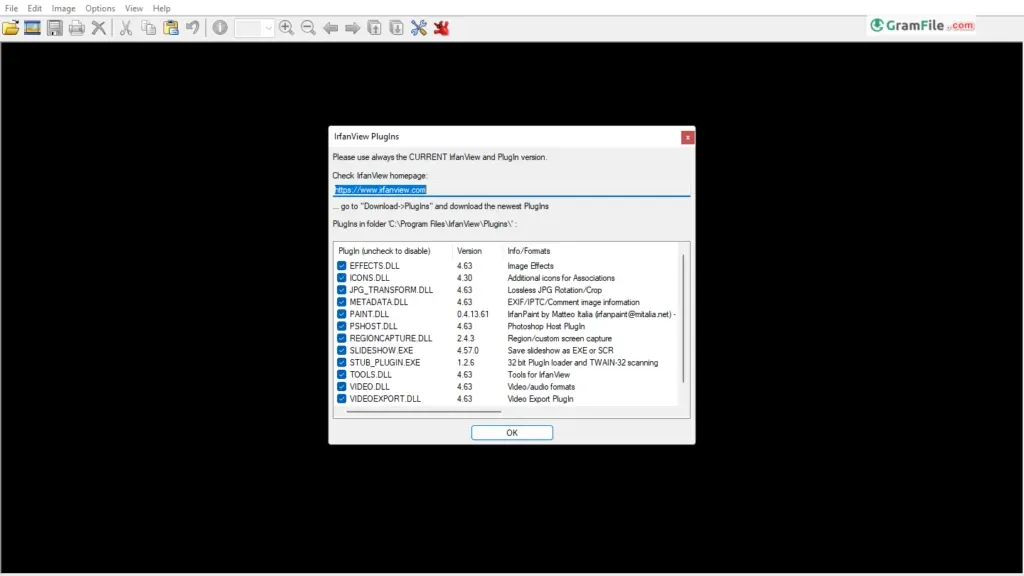Click the version value '0.4.13.61'
The width and height of the screenshot is (1024, 576).
(473, 314)
